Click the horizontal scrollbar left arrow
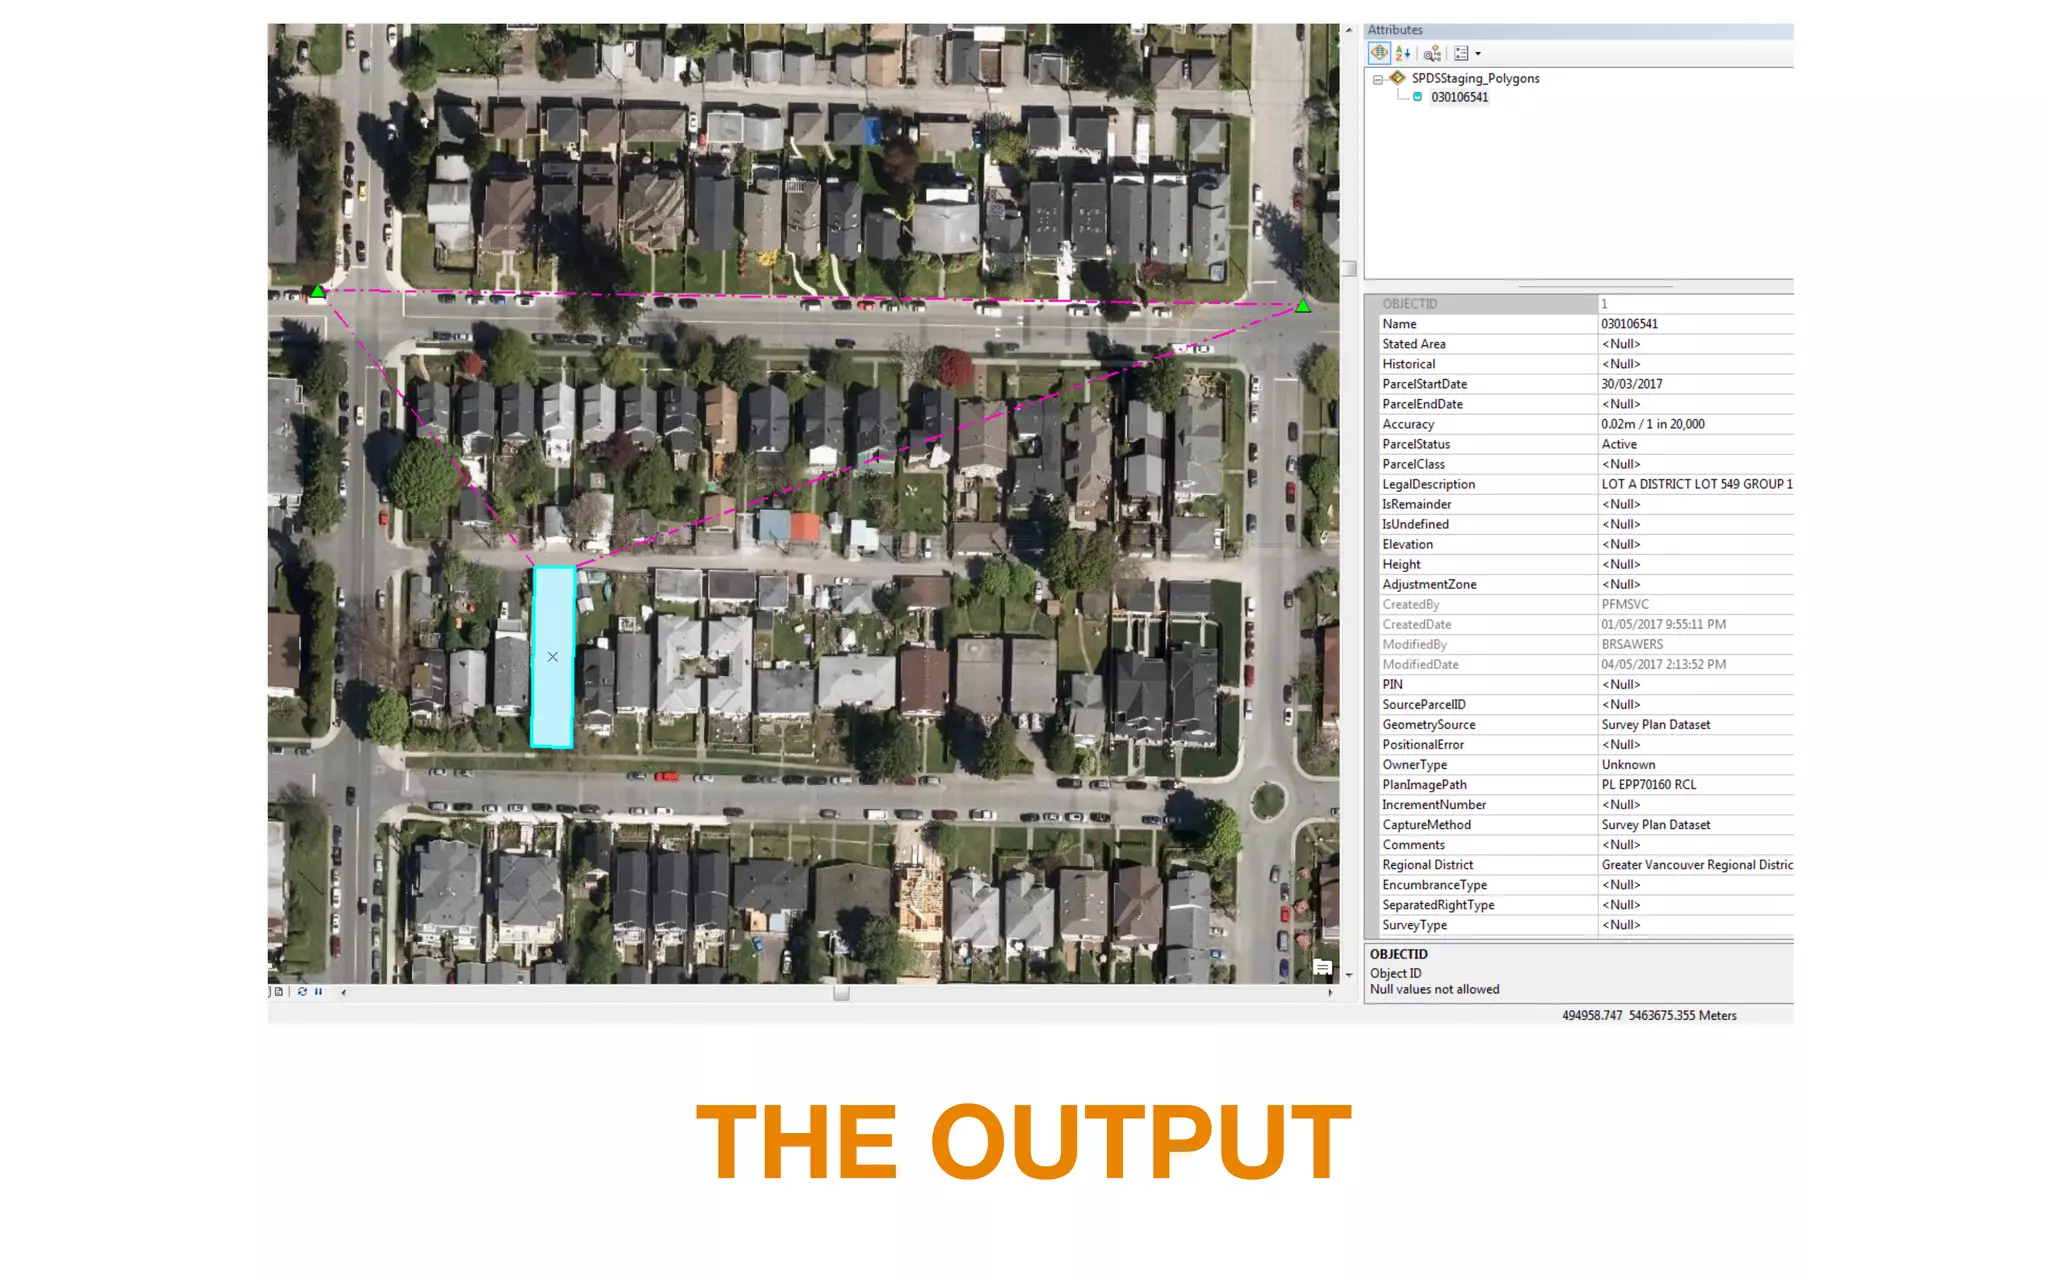Viewport: 2048px width, 1280px height. [343, 993]
